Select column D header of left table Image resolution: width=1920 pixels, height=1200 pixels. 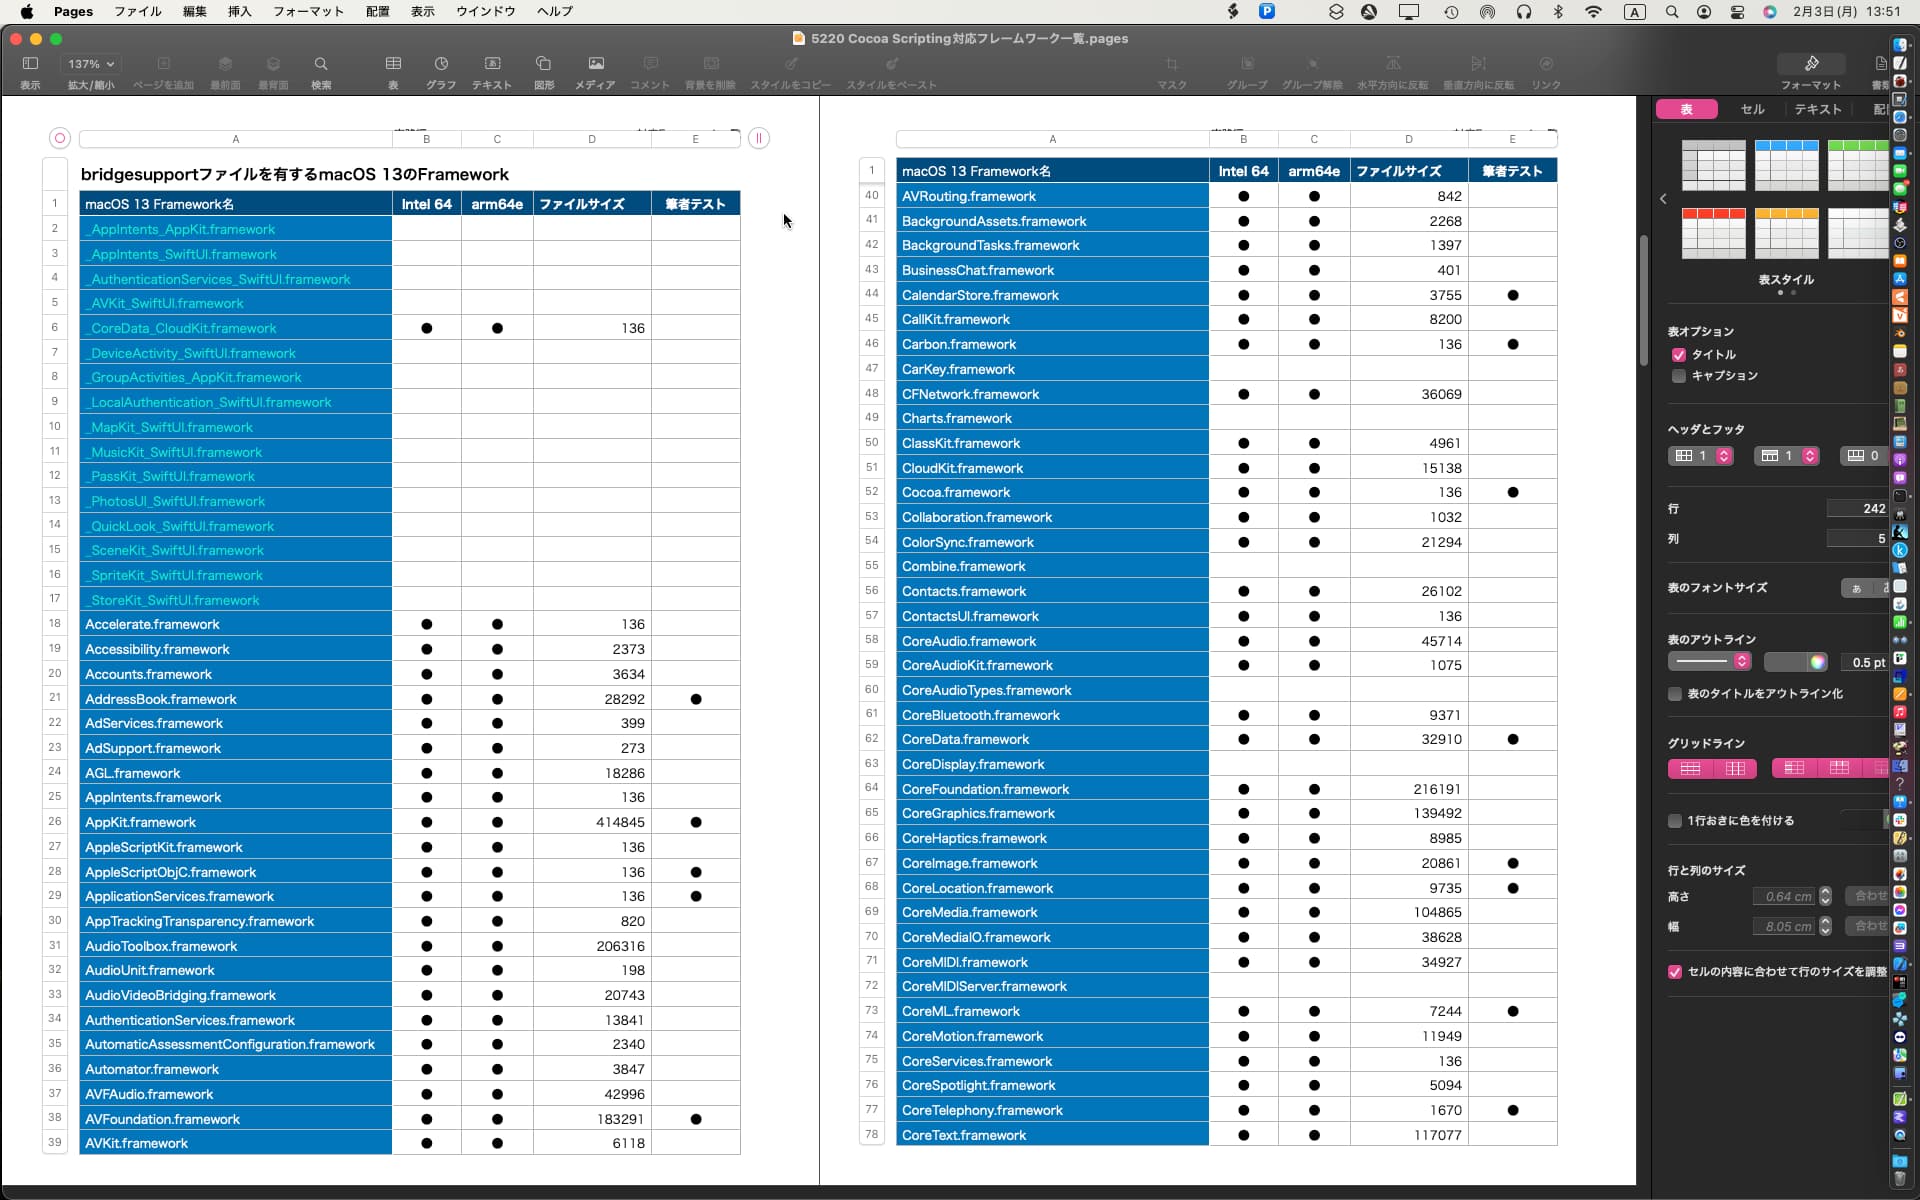point(592,139)
